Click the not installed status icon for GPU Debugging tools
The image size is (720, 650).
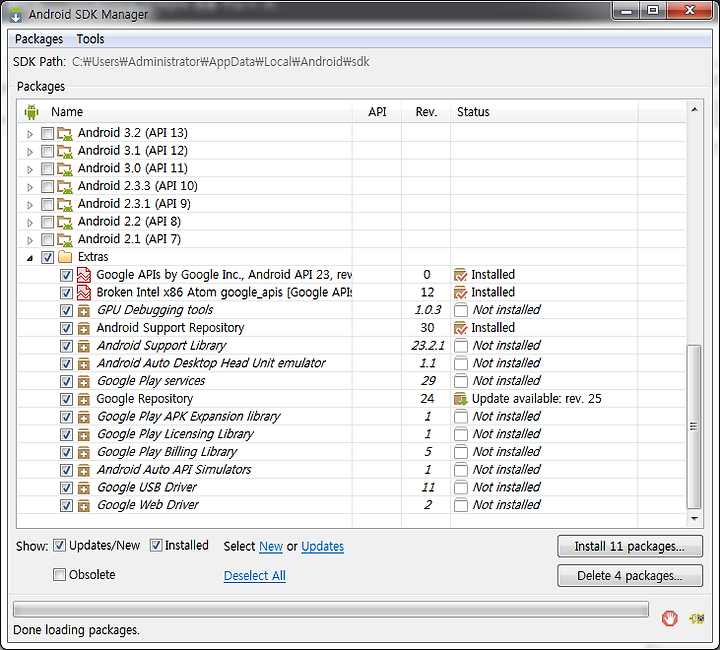[x=461, y=310]
